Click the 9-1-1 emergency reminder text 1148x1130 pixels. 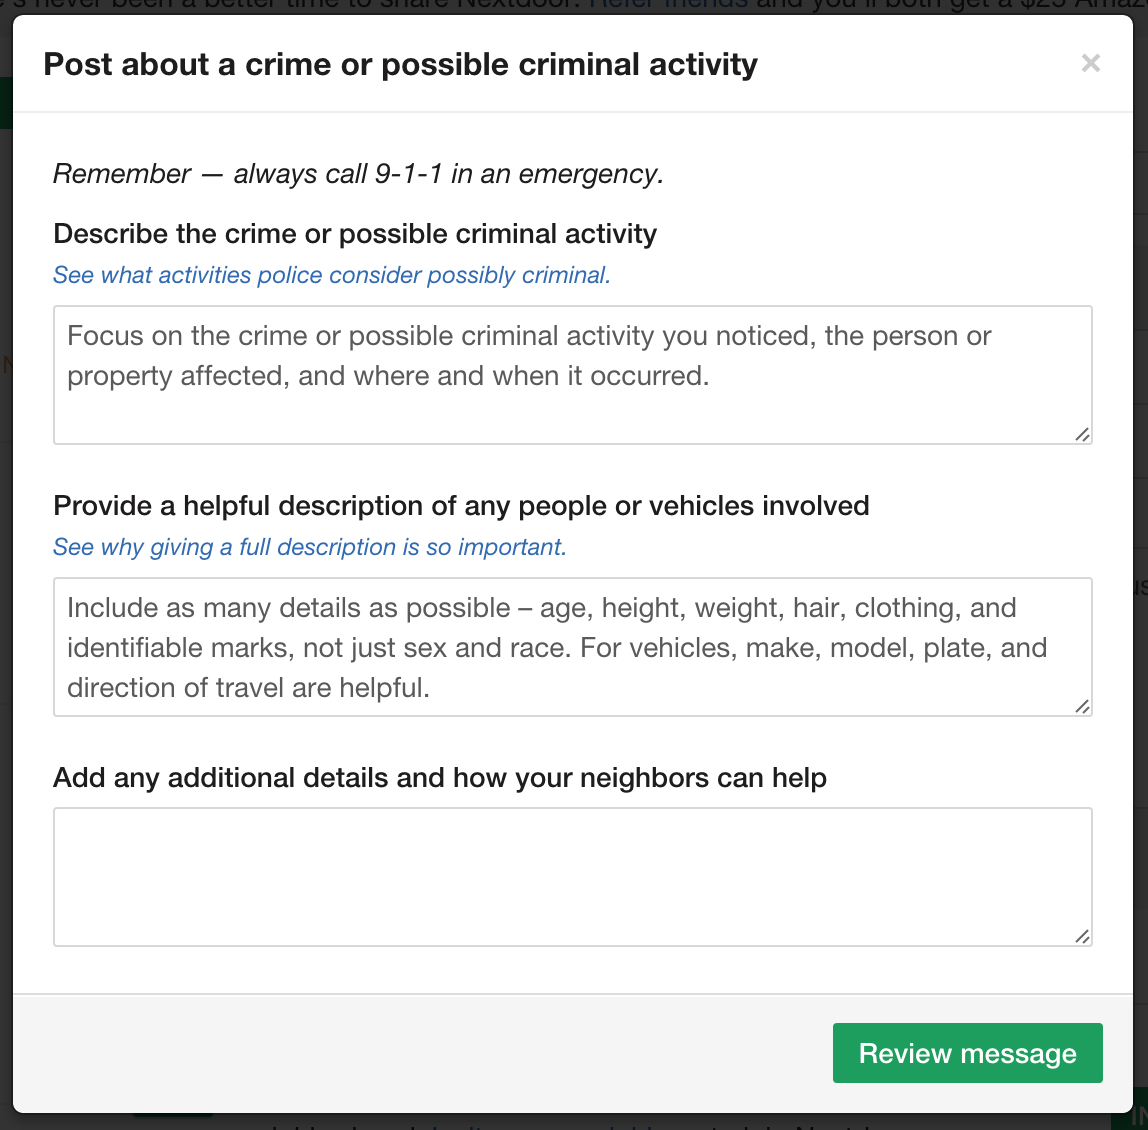point(358,174)
